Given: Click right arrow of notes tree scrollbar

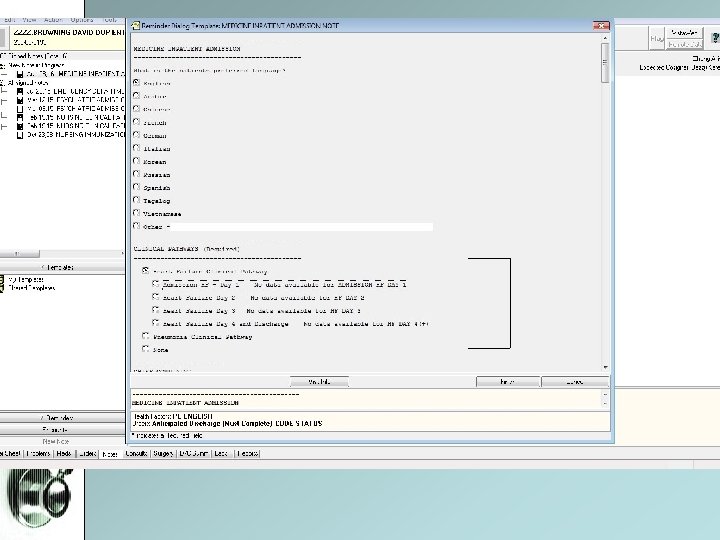Looking at the screenshot, I should click(122, 253).
